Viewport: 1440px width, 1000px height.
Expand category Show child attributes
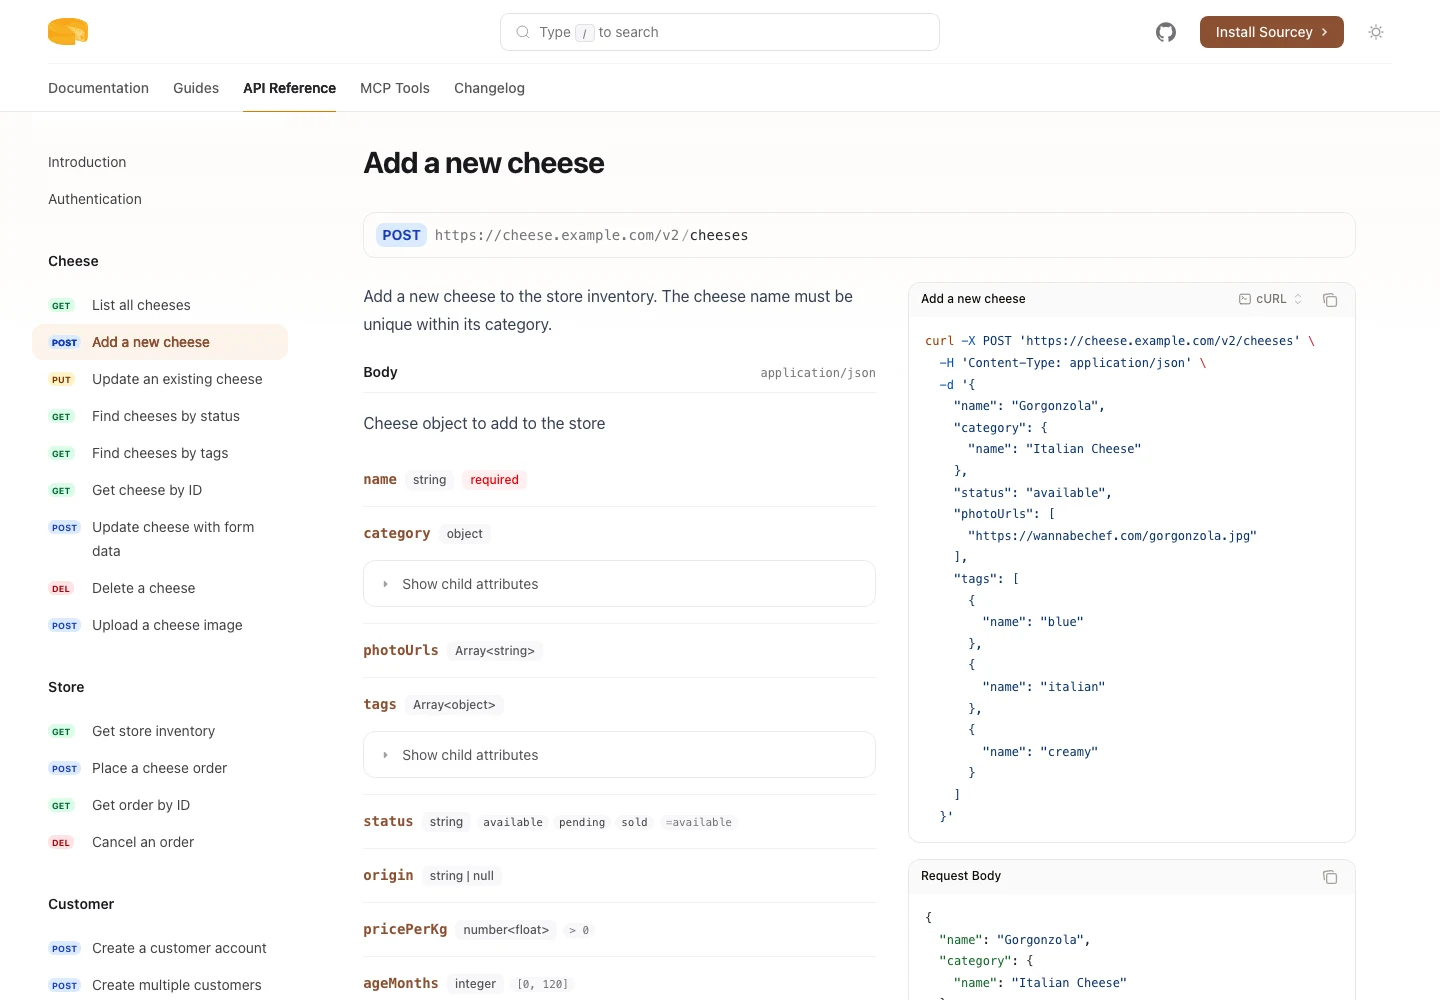point(619,584)
